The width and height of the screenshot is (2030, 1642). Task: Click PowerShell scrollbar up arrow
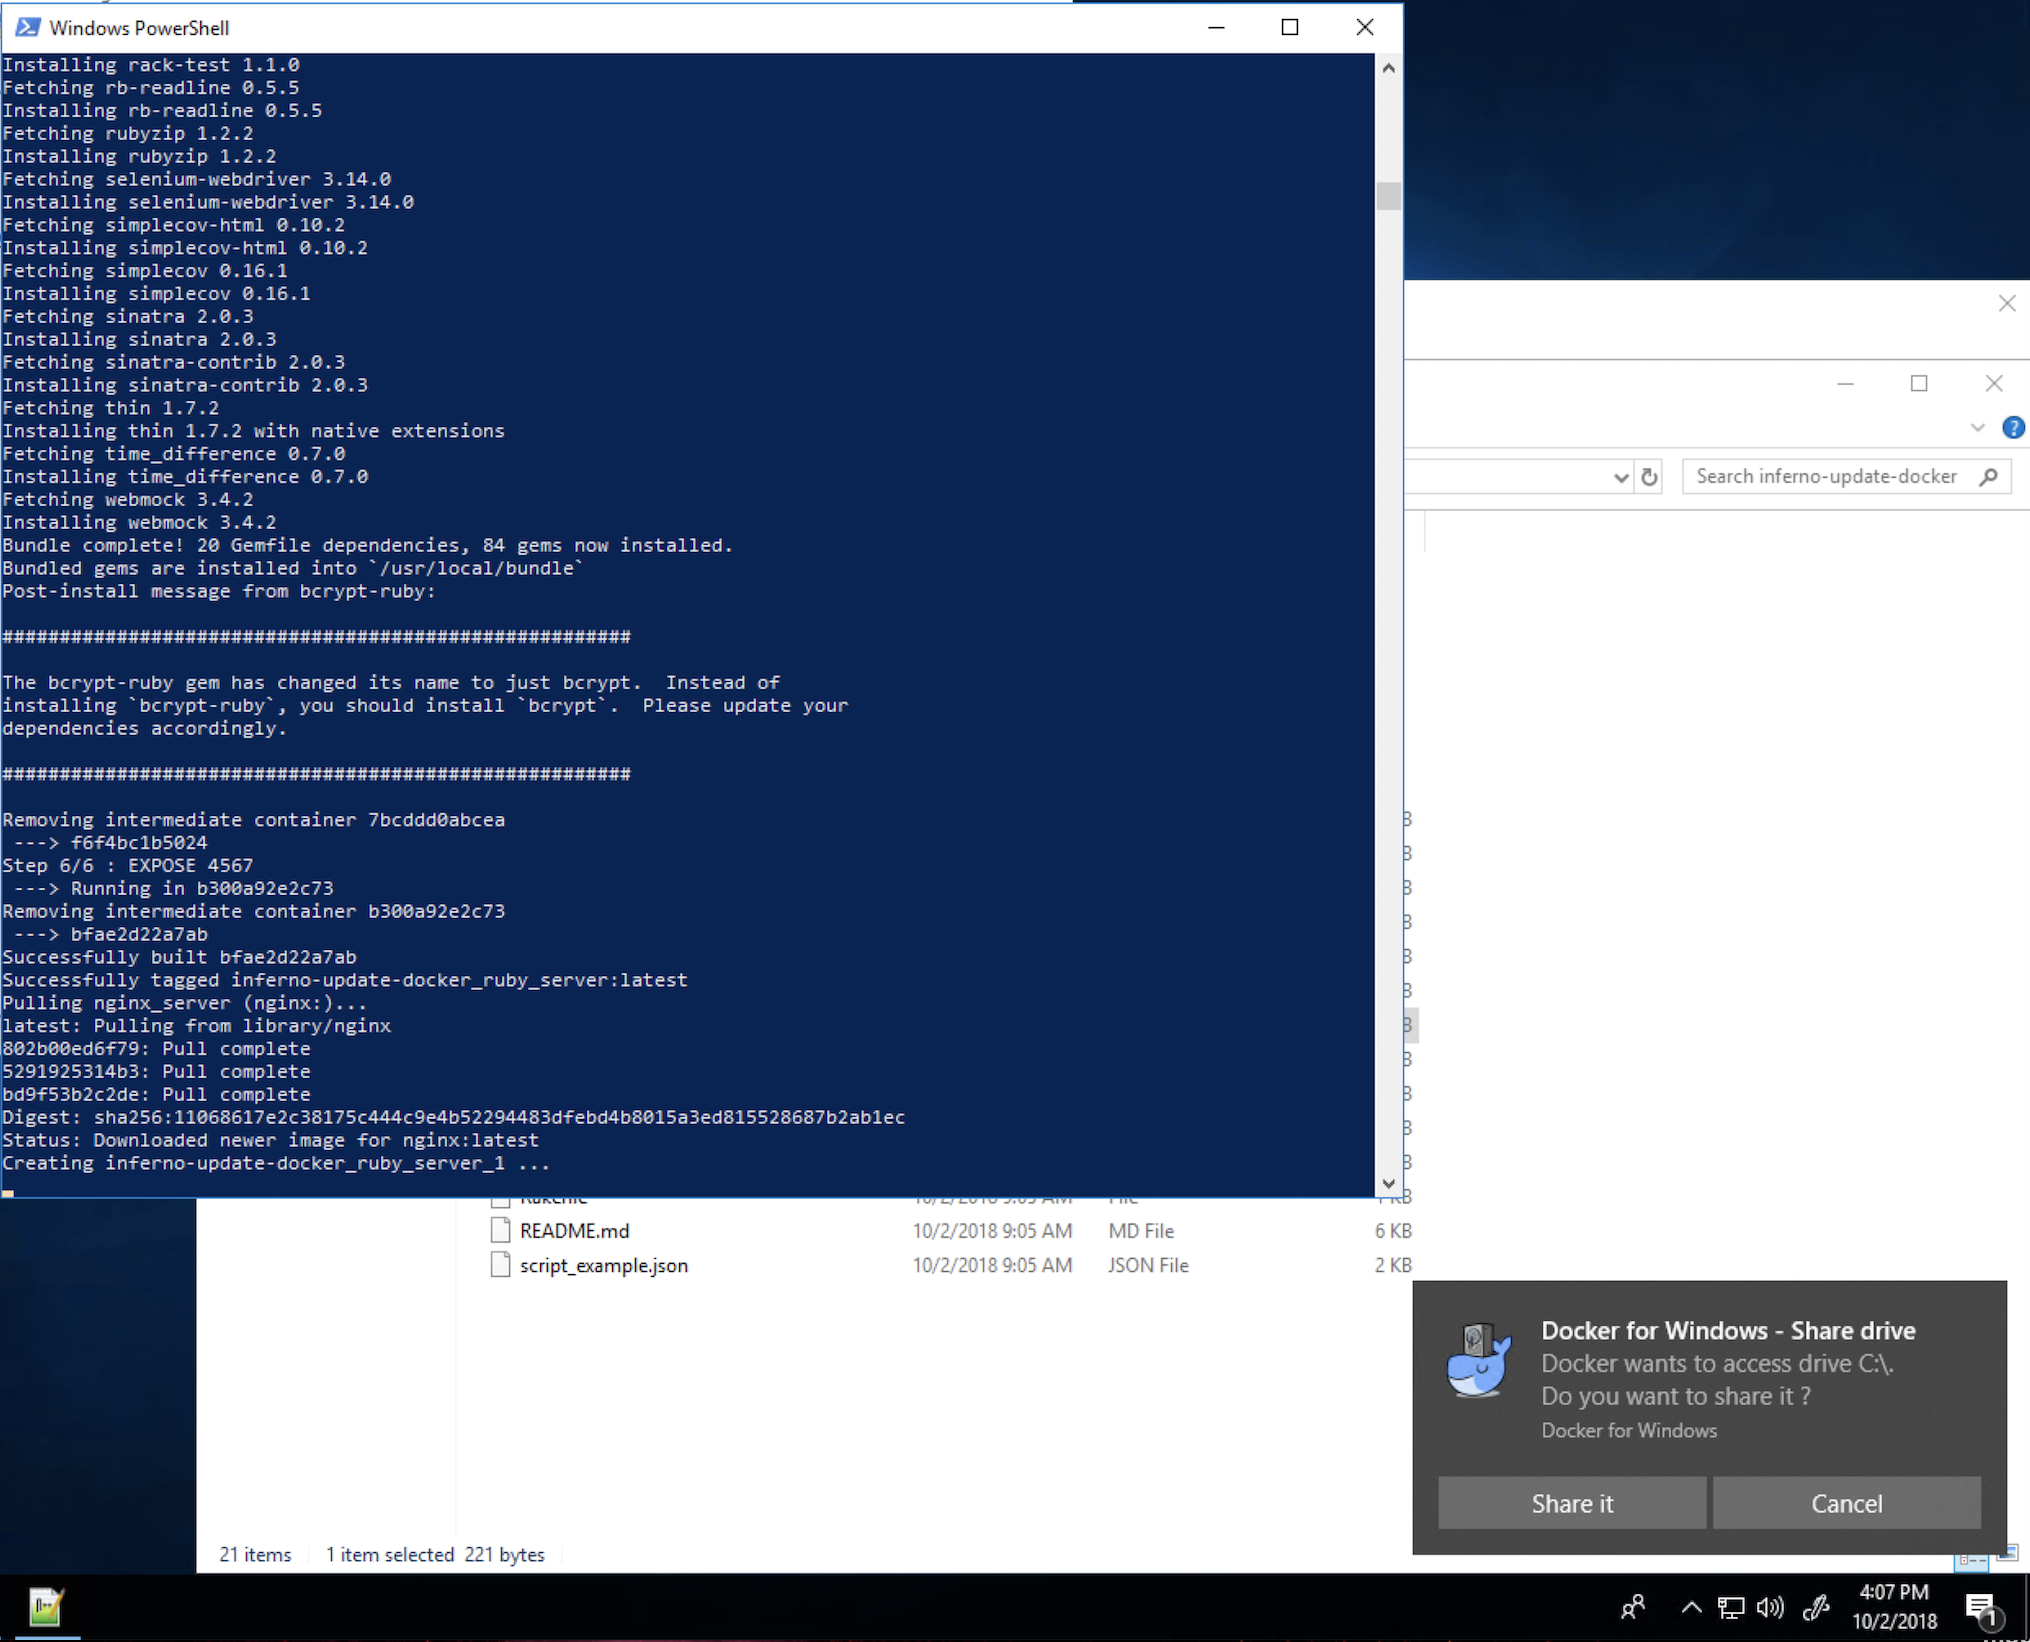[1388, 68]
